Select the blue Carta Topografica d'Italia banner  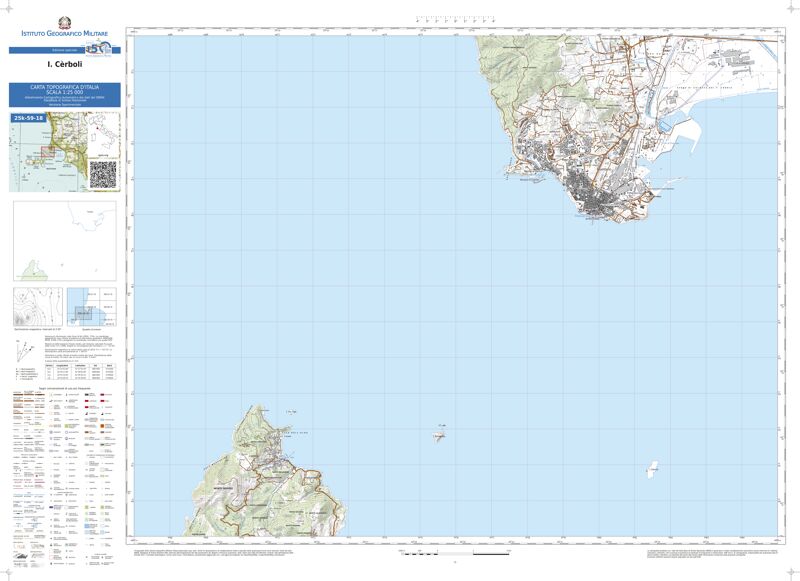pyautogui.click(x=64, y=95)
